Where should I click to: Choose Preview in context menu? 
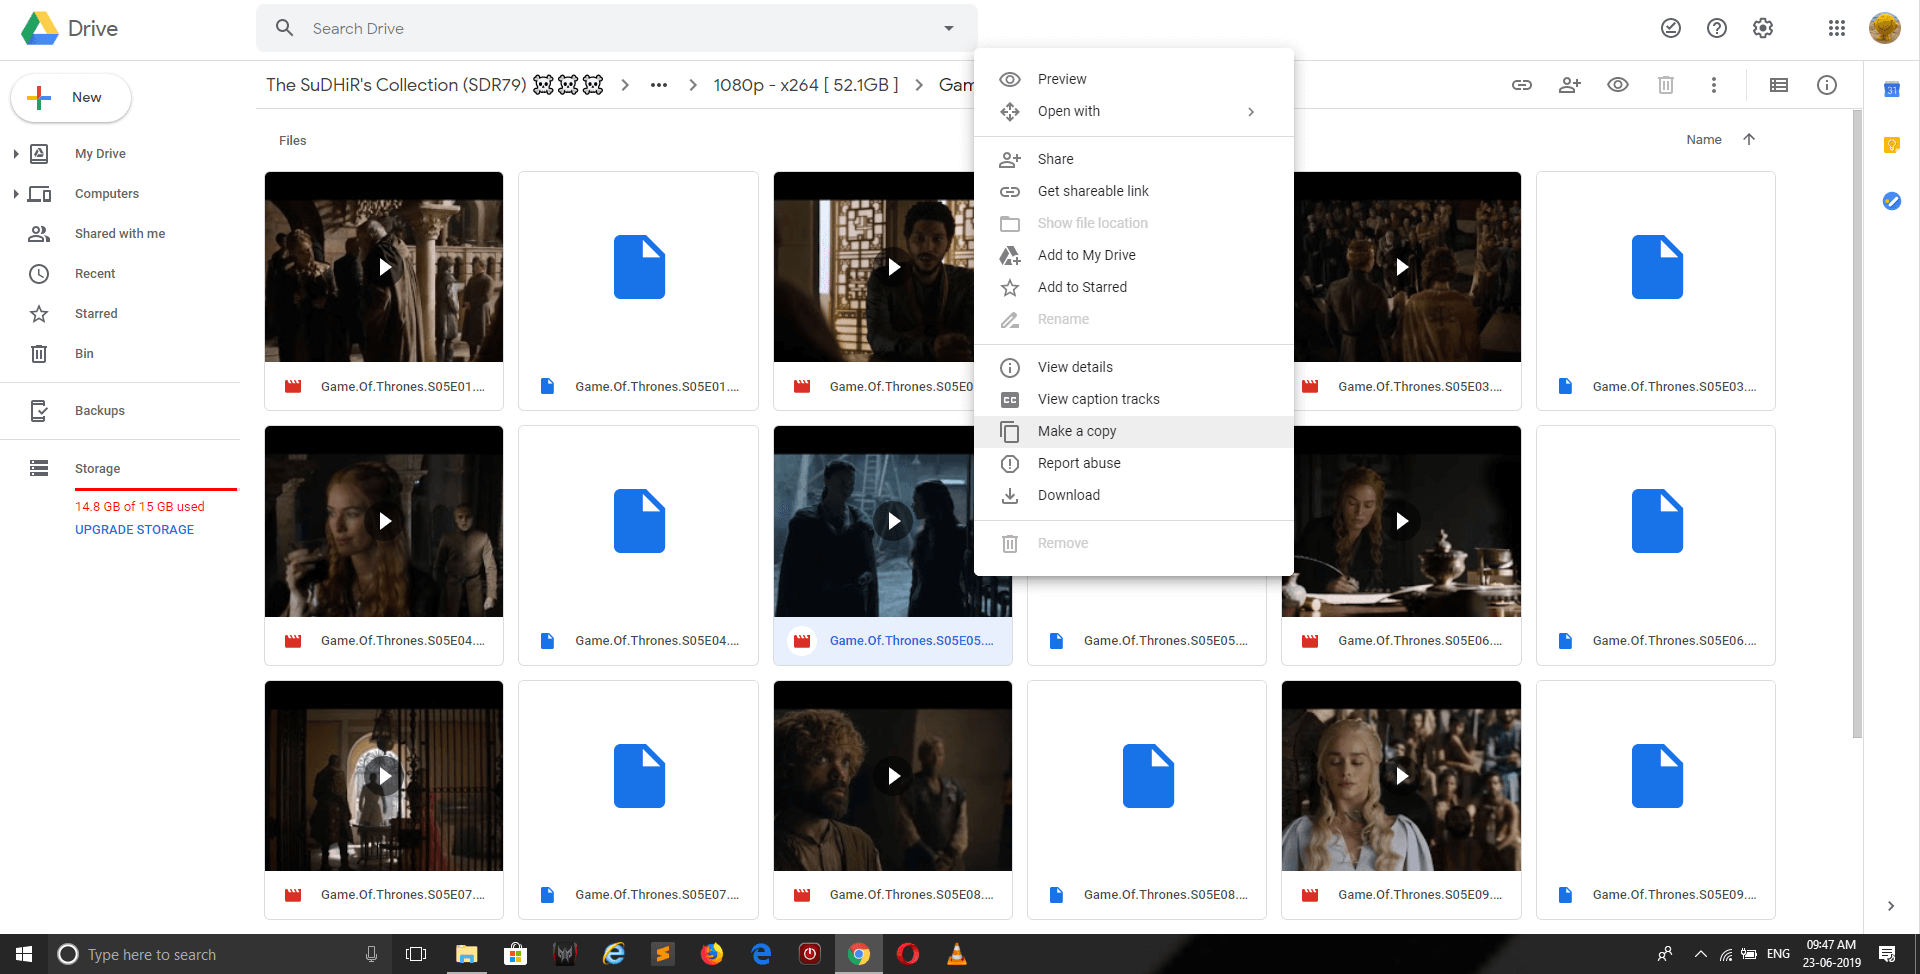[x=1134, y=79]
